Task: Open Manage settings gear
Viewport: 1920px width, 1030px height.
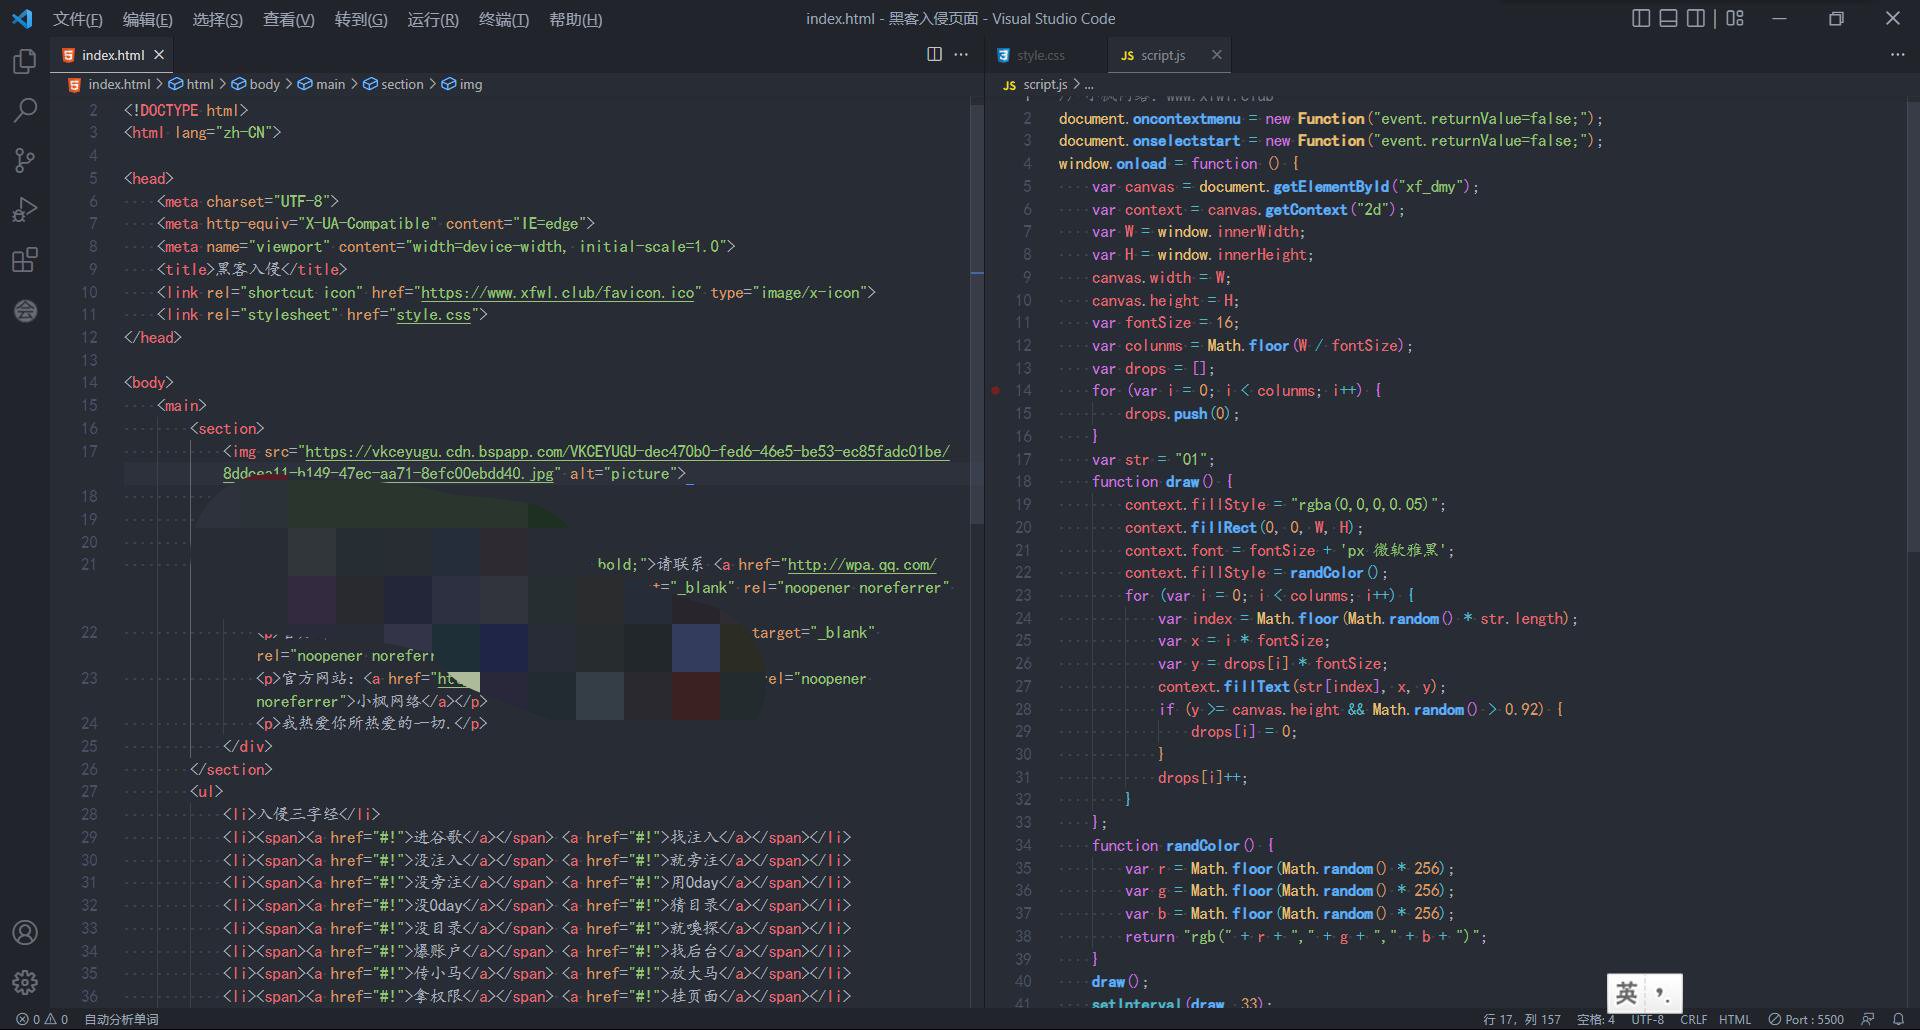Action: tap(25, 982)
